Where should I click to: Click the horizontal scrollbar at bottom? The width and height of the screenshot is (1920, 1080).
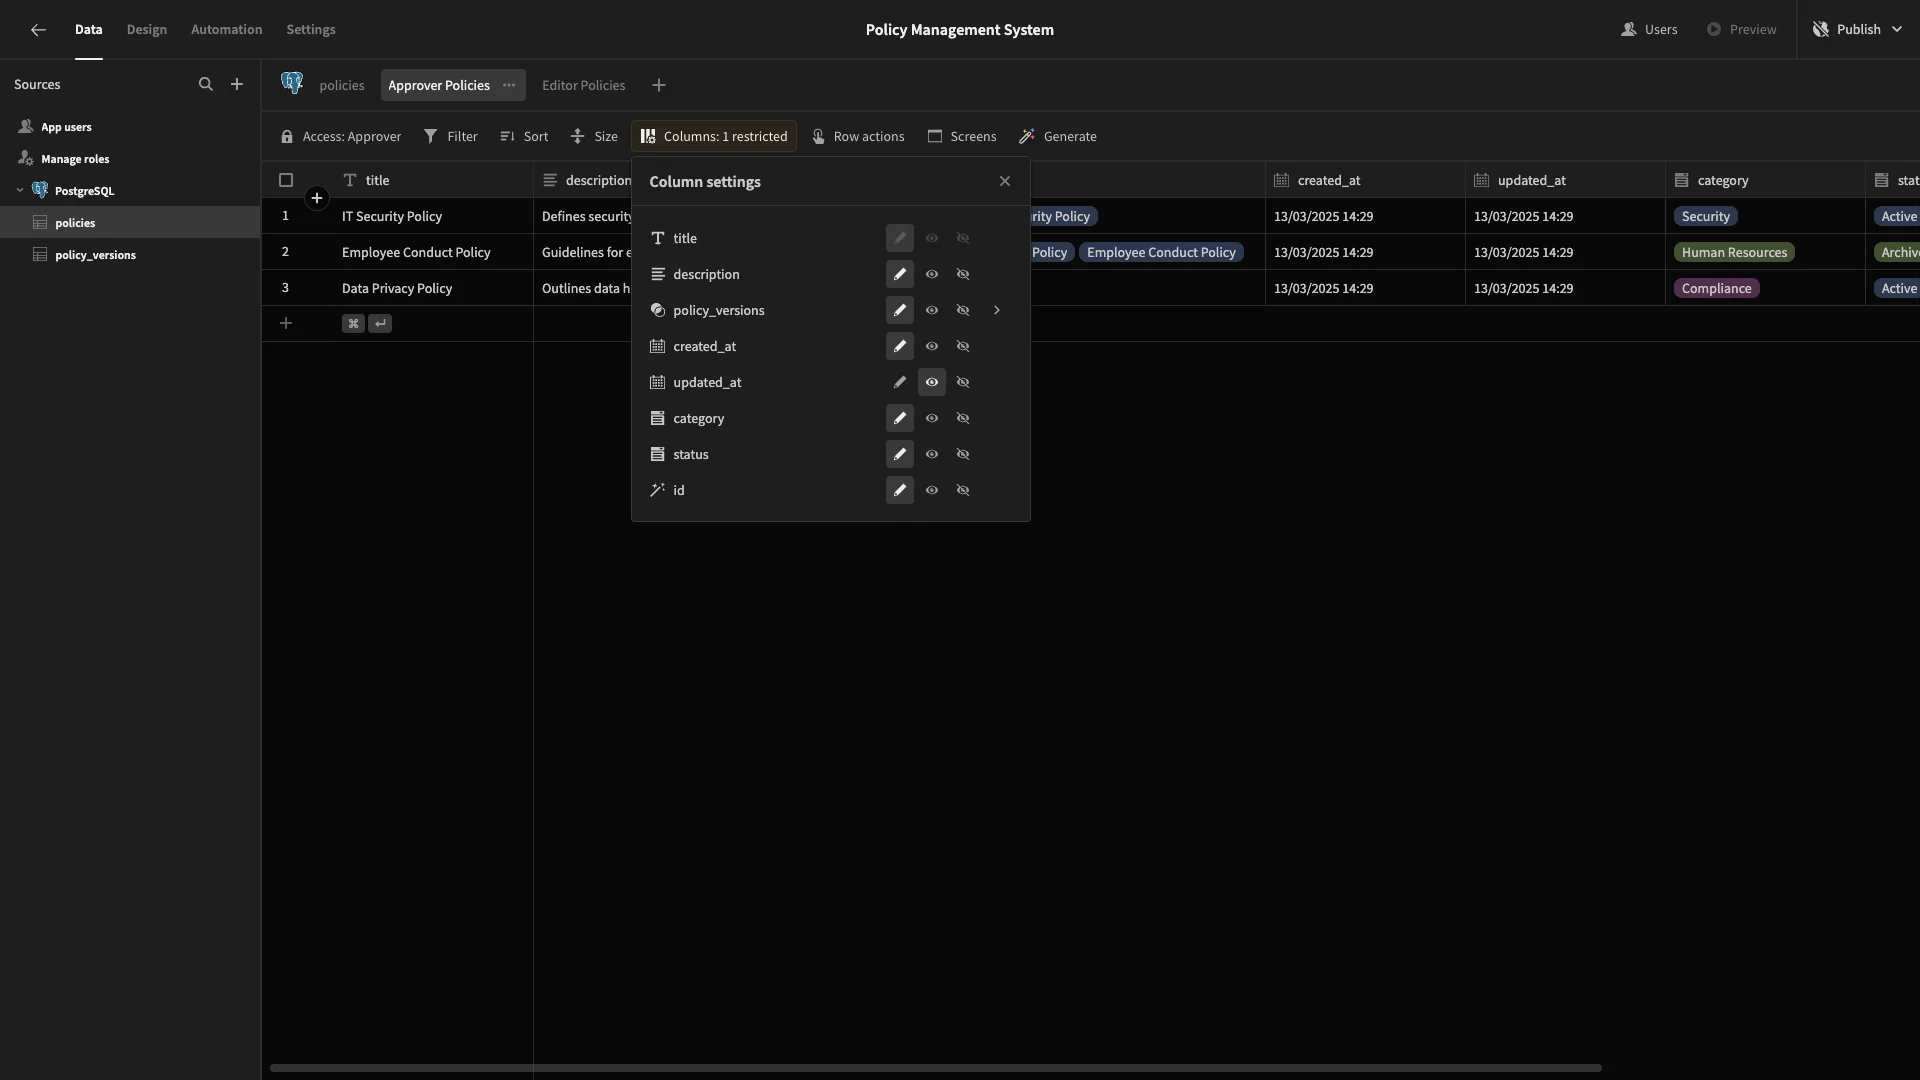pos(936,1068)
